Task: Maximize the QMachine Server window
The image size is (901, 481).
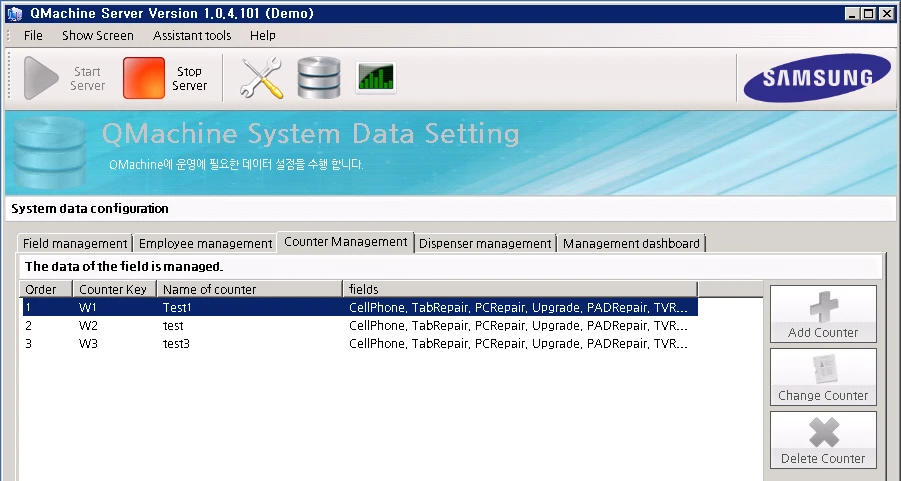Action: [x=869, y=14]
